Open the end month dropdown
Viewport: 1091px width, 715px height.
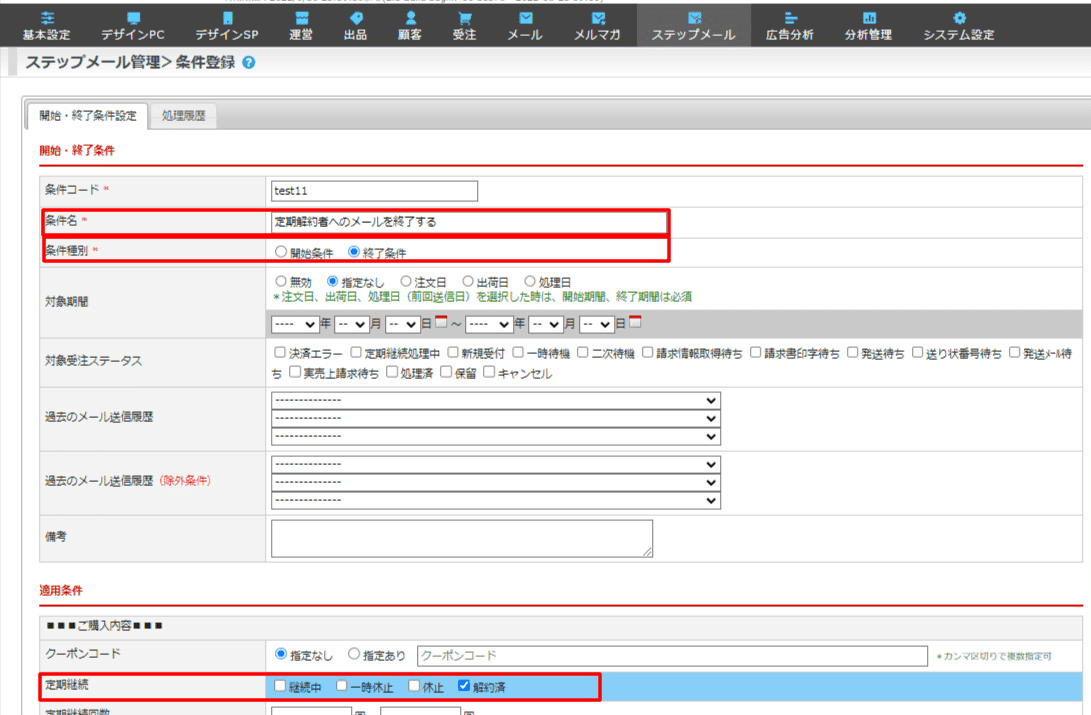pyautogui.click(x=546, y=324)
